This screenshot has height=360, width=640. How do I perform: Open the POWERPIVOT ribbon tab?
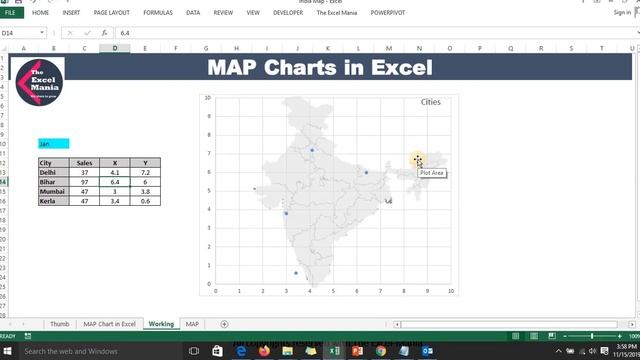tap(388, 13)
